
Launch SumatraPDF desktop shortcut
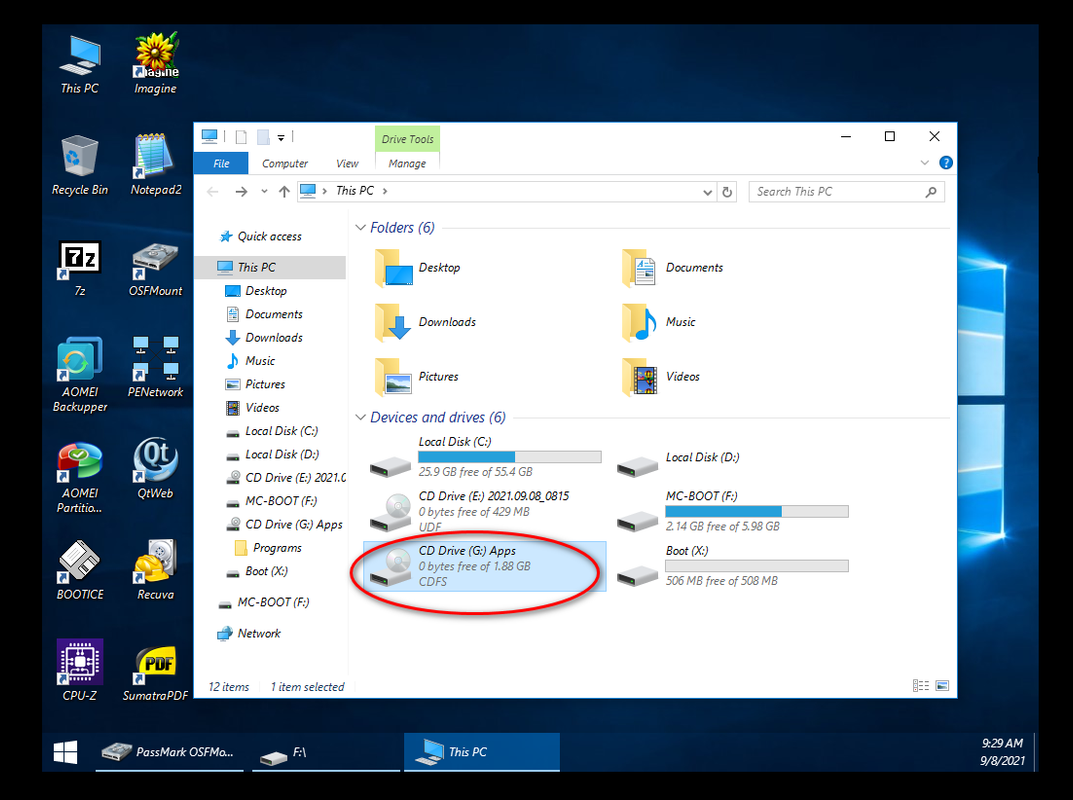point(155,671)
